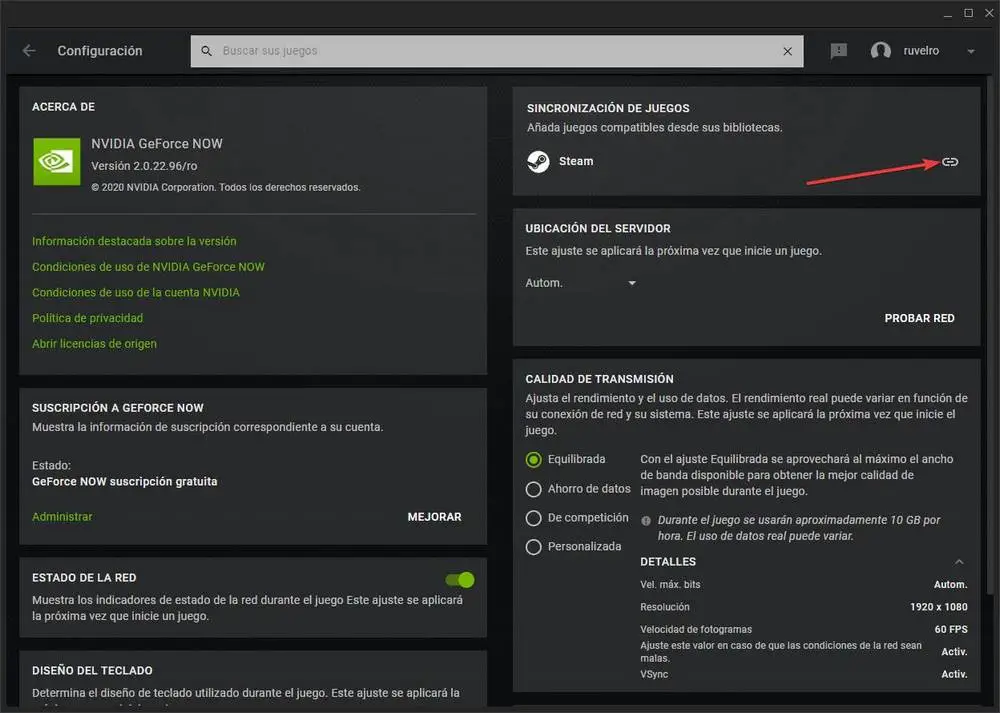Click Versión 2.0.22.96/ro text

(x=144, y=166)
